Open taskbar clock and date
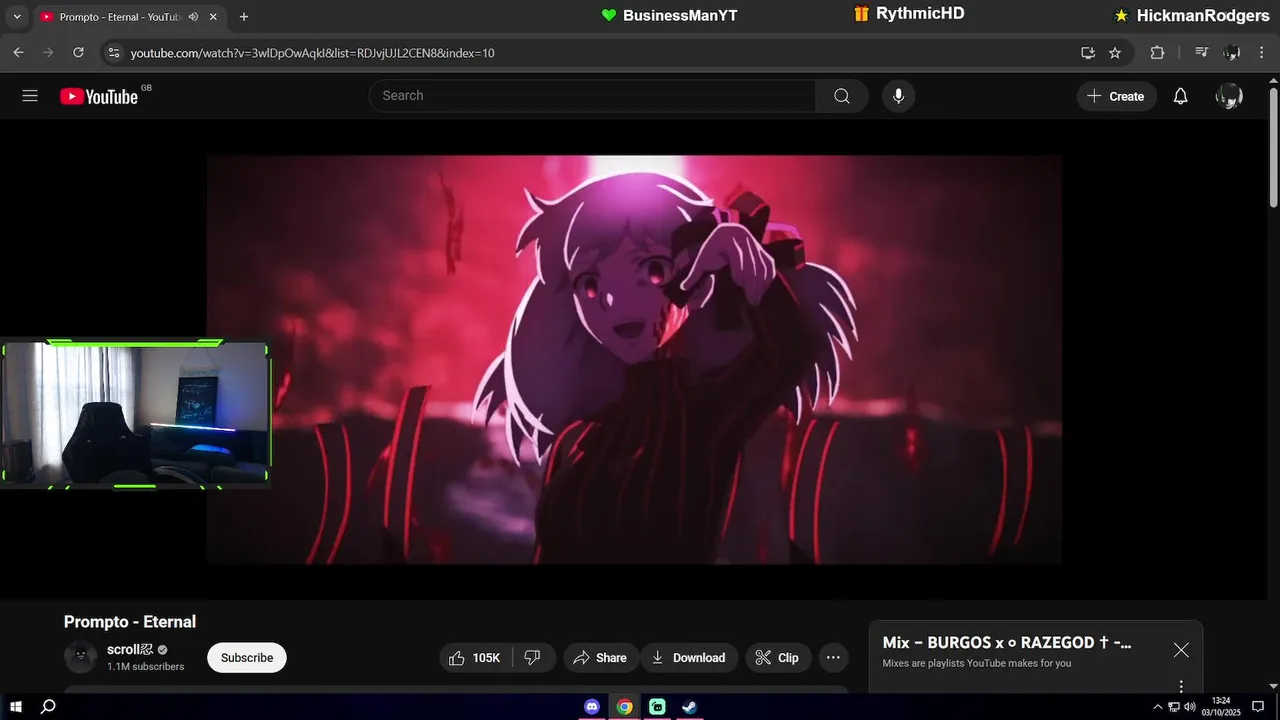Image resolution: width=1280 pixels, height=720 pixels. tap(1221, 707)
